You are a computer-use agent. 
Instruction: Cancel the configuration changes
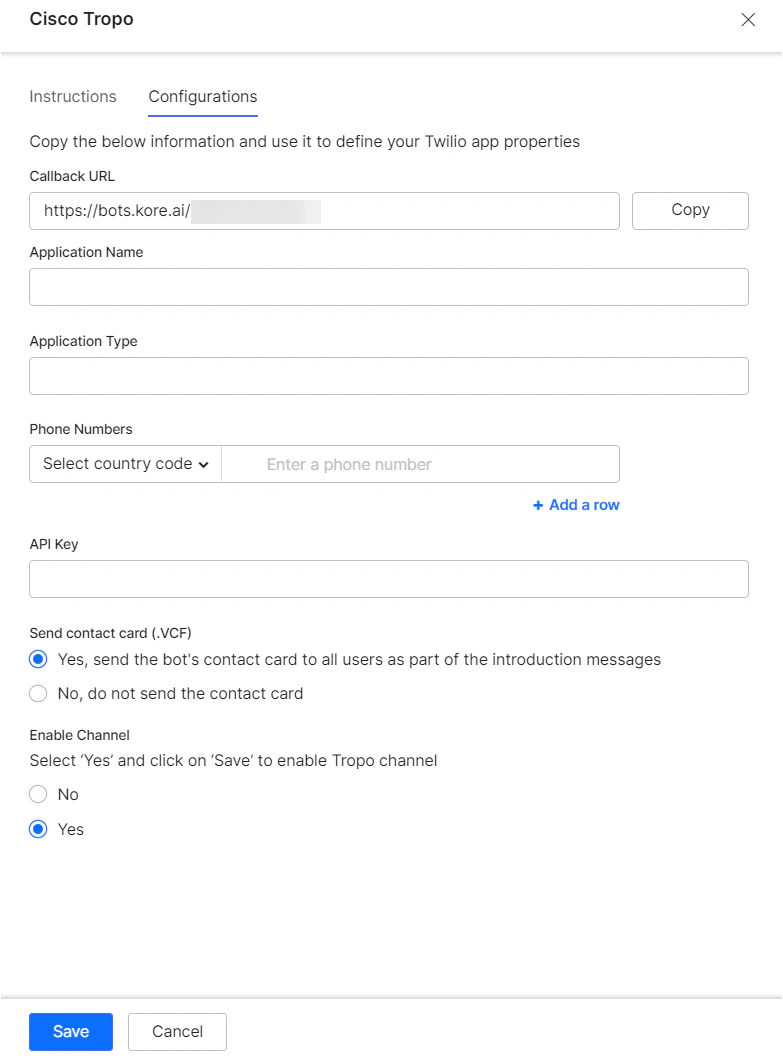click(x=177, y=1031)
